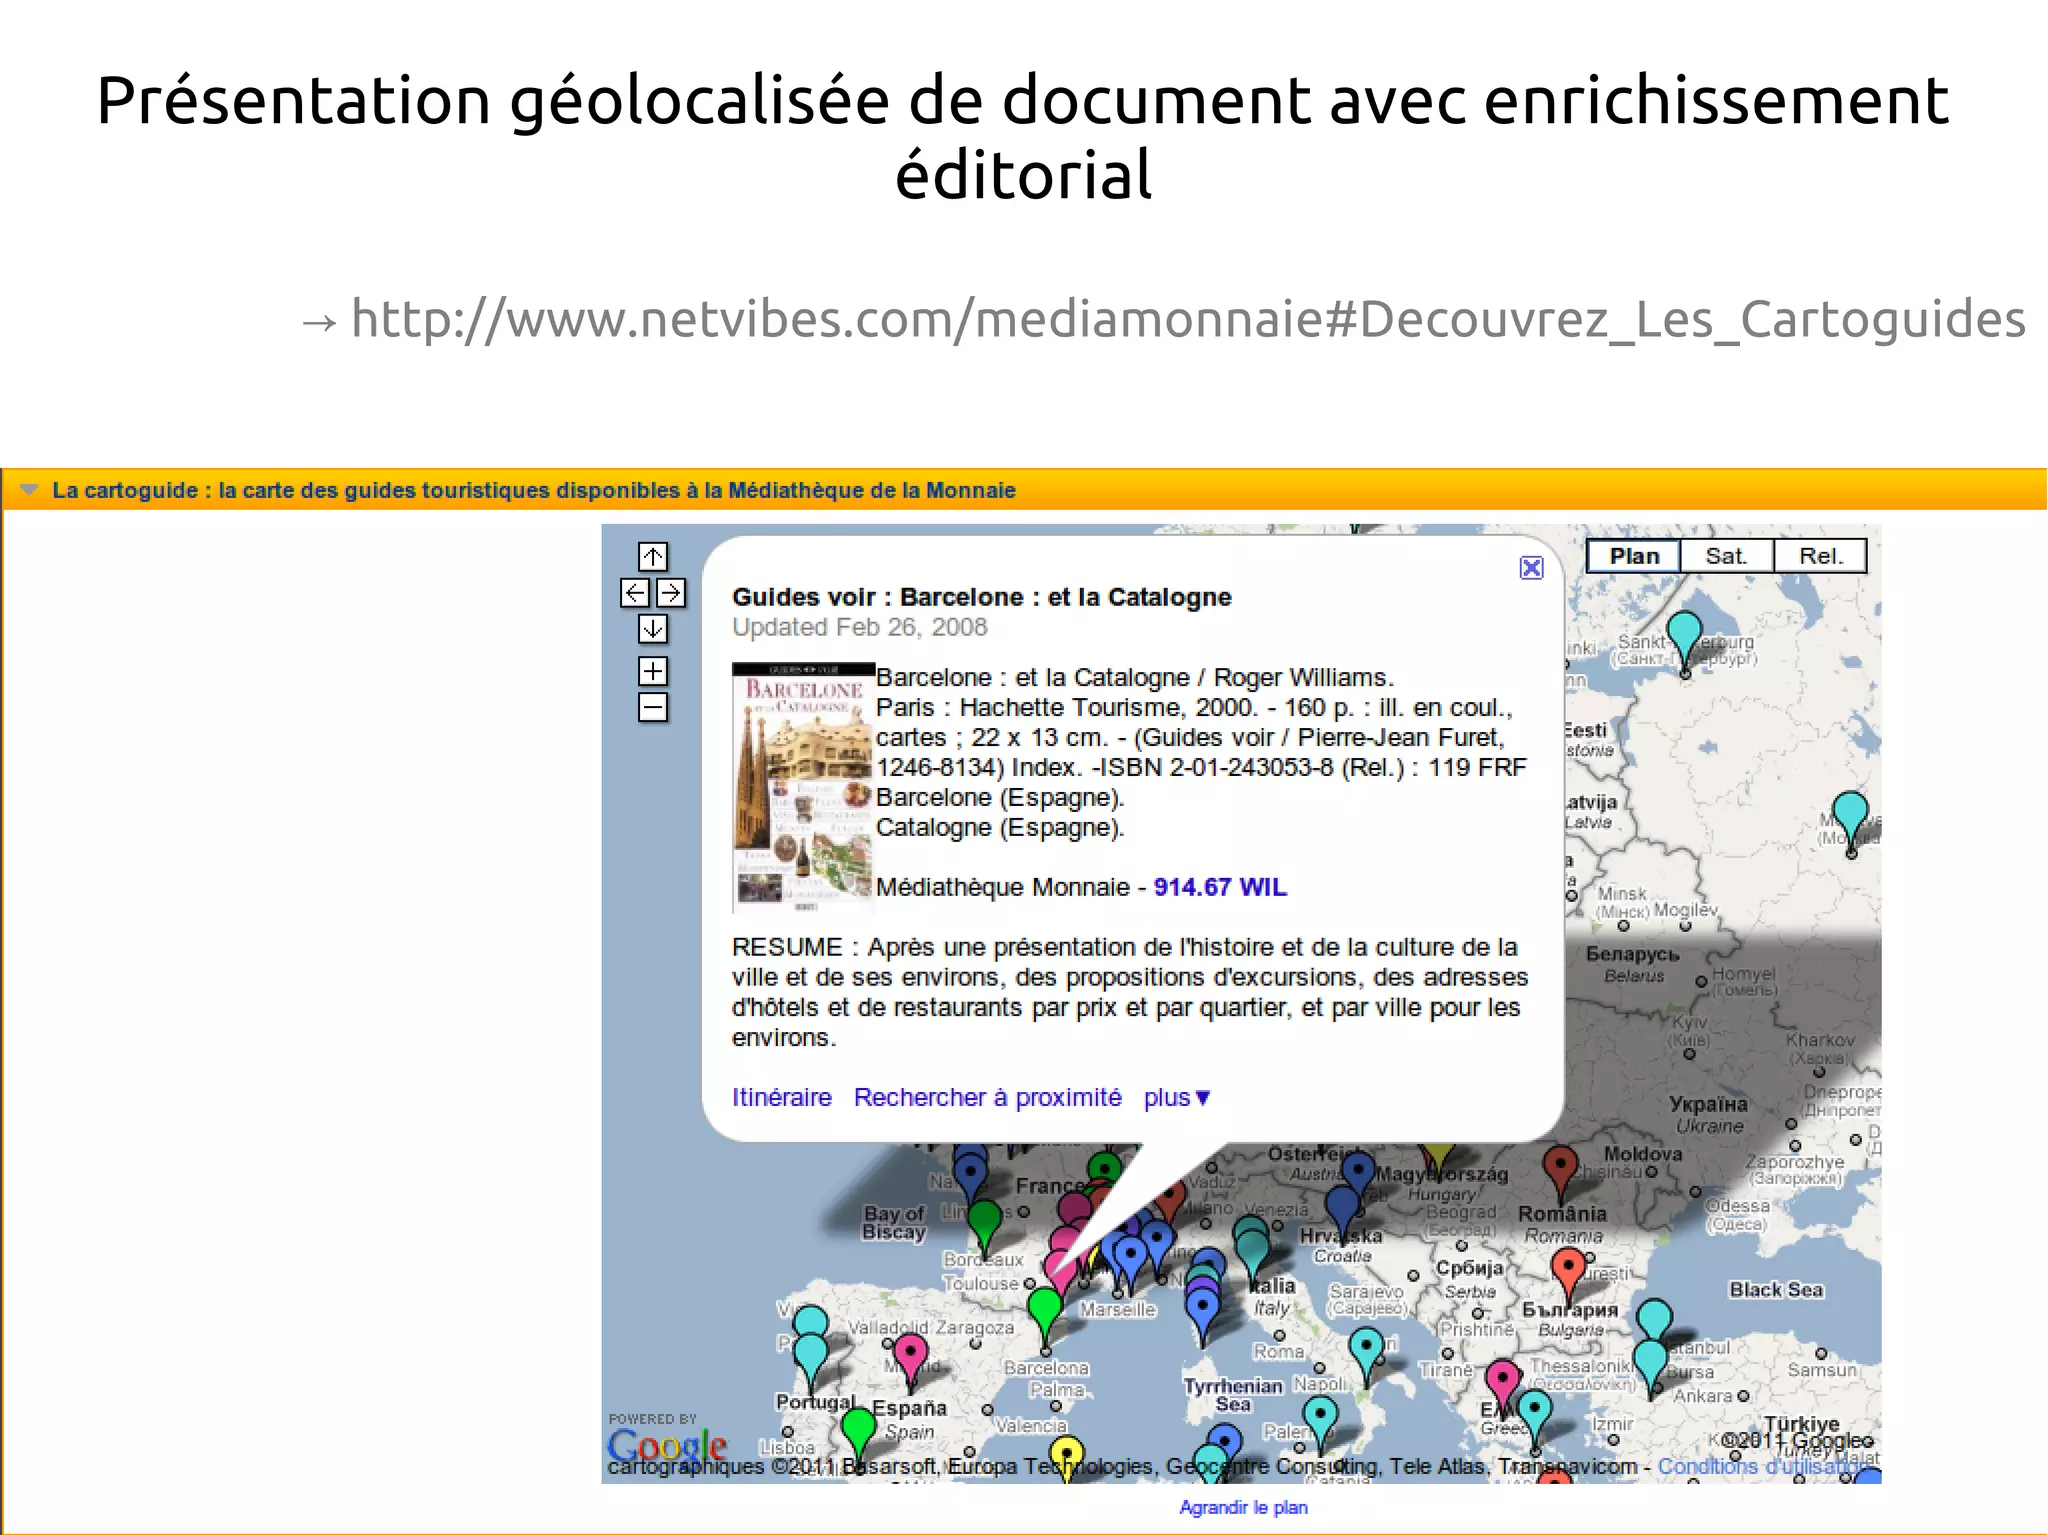Image resolution: width=2048 pixels, height=1535 pixels.
Task: Click the netvibes mediamonnaie URL text
Action: coord(1188,319)
